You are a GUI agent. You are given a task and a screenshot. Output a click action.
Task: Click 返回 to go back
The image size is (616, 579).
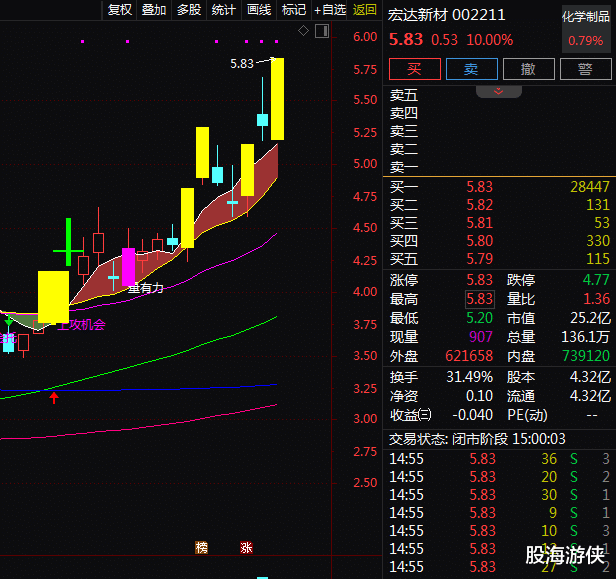(x=365, y=9)
